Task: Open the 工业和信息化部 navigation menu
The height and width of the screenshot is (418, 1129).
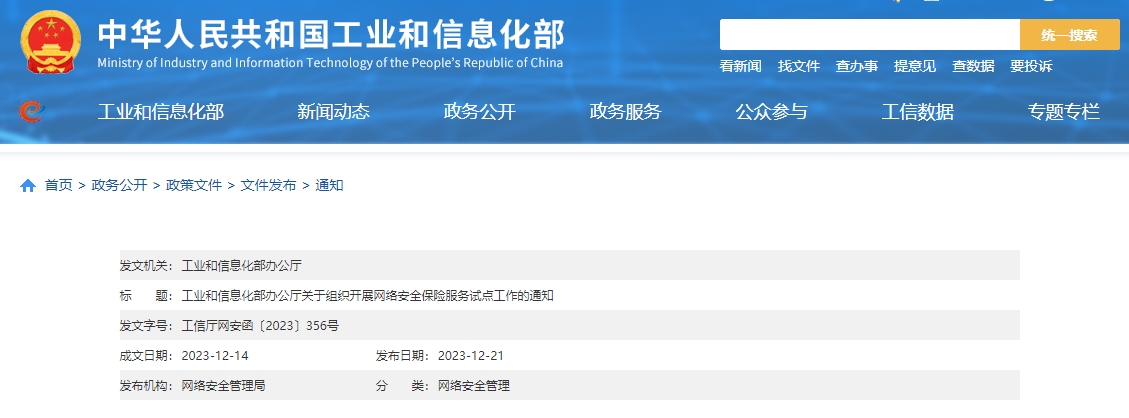Action: [x=161, y=112]
